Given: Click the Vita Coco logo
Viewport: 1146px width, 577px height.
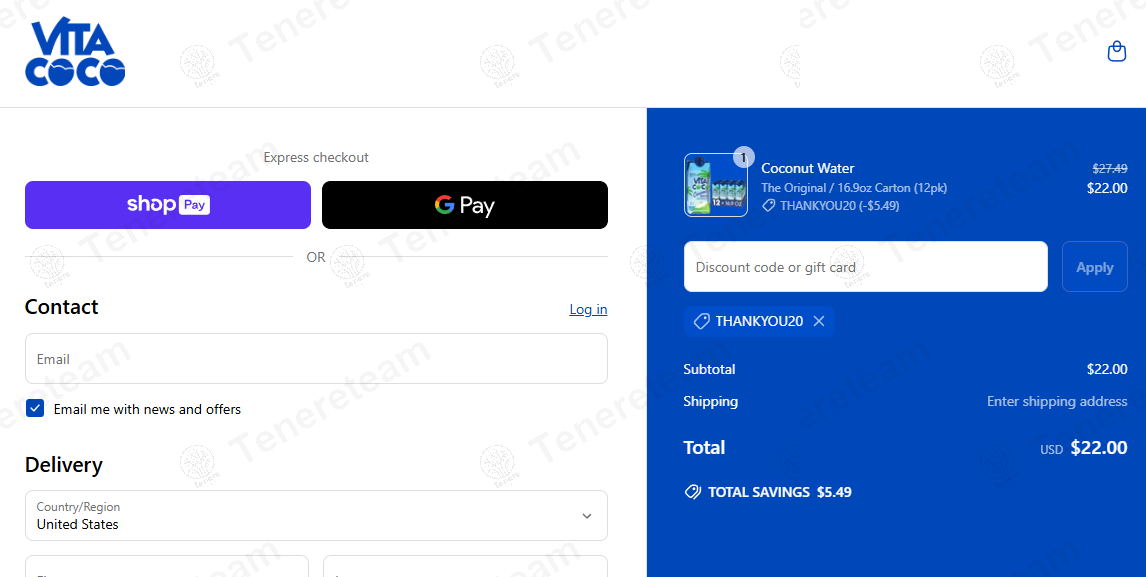Looking at the screenshot, I should point(75,52).
